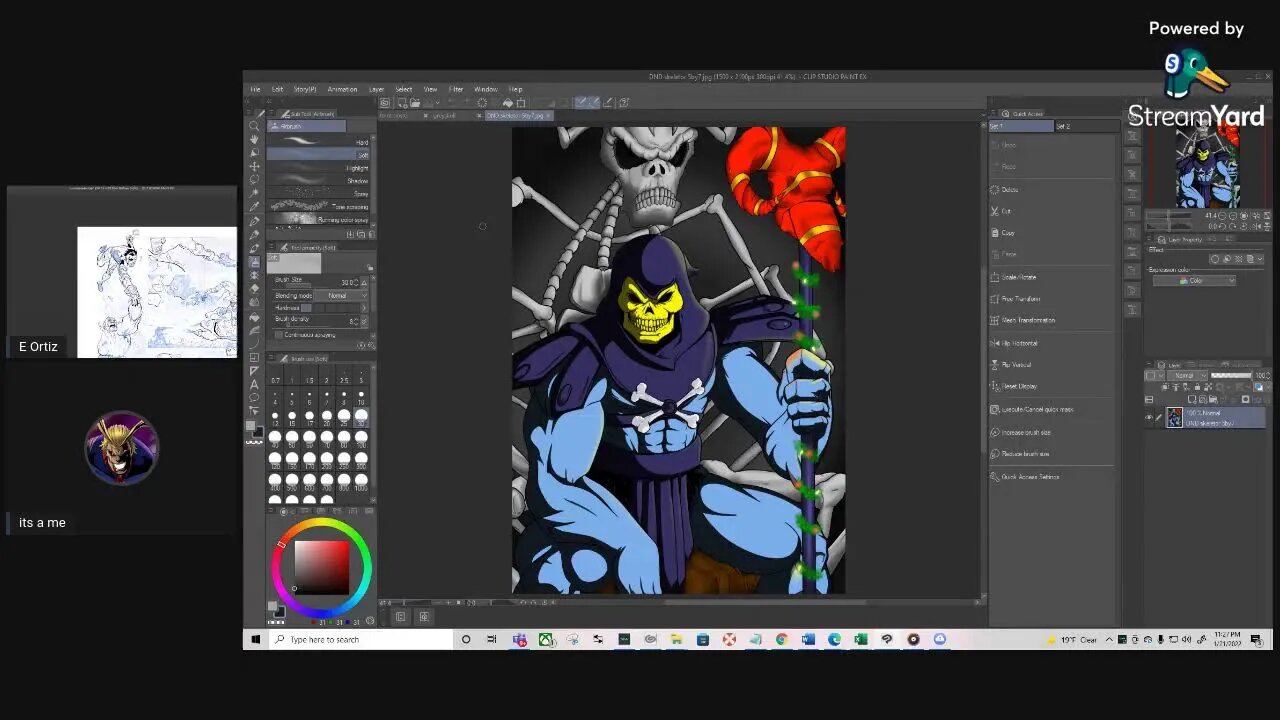The width and height of the screenshot is (1280, 720).
Task: Click Cut in Quick Access
Action: tap(1007, 211)
